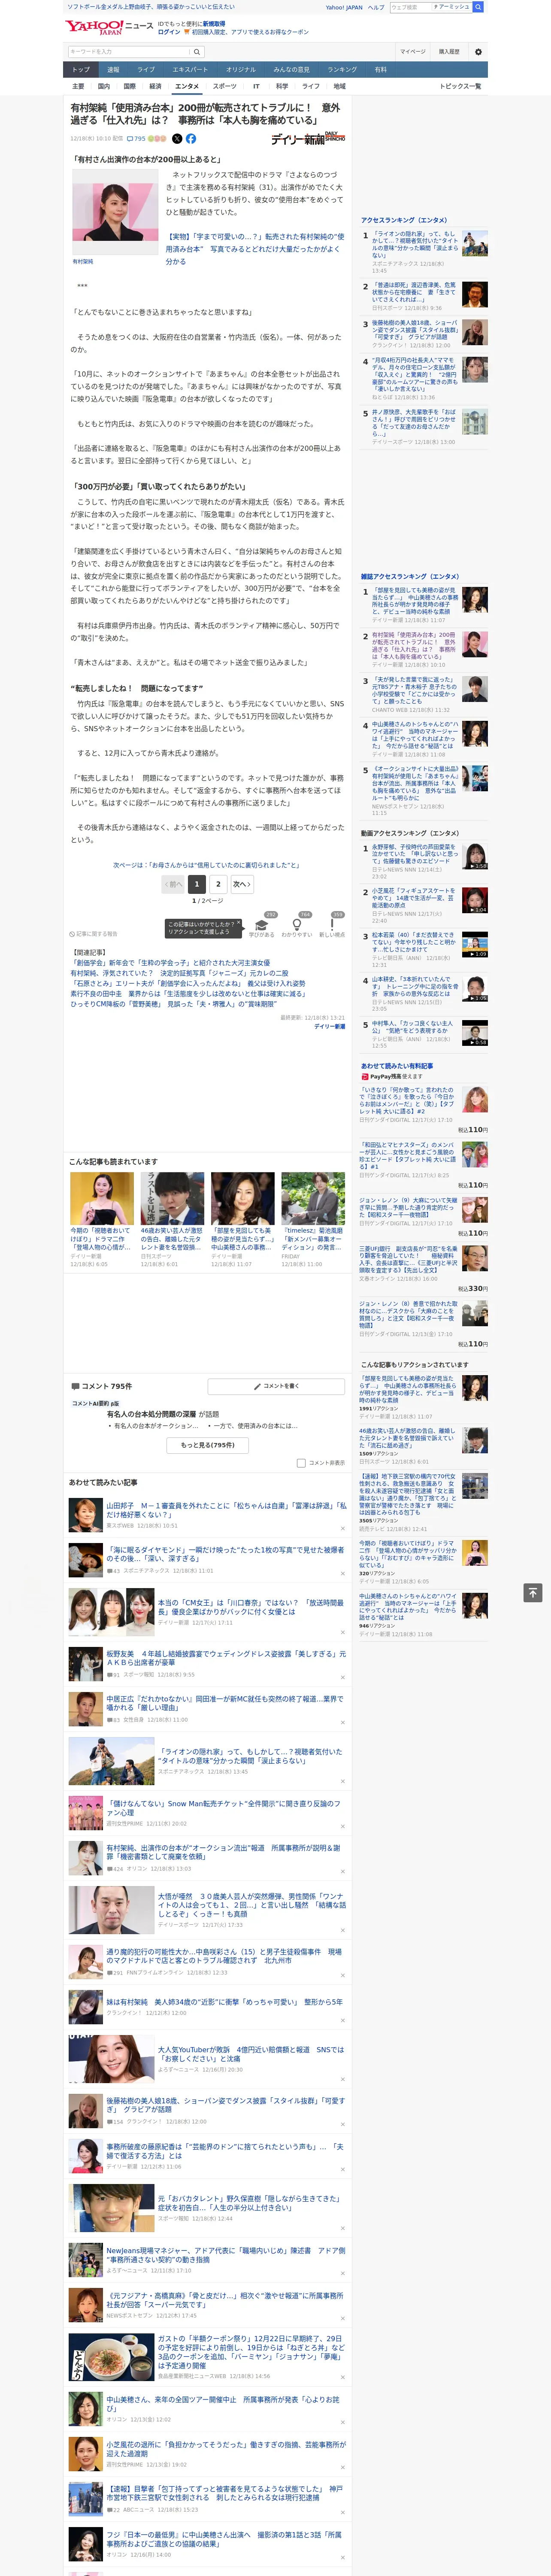The image size is (551, 2576).
Task: Open the 【実物】「字まで可愛いの…?」 photo link
Action: (254, 249)
